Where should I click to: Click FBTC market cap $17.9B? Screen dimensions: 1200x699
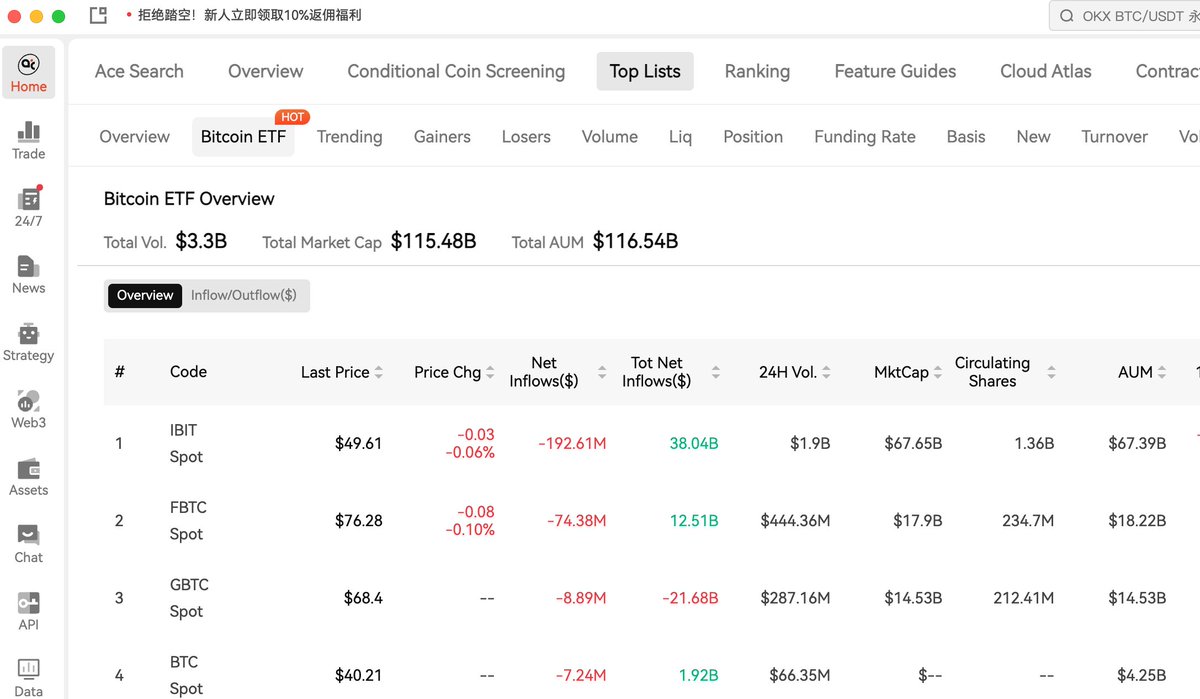pyautogui.click(x=918, y=520)
